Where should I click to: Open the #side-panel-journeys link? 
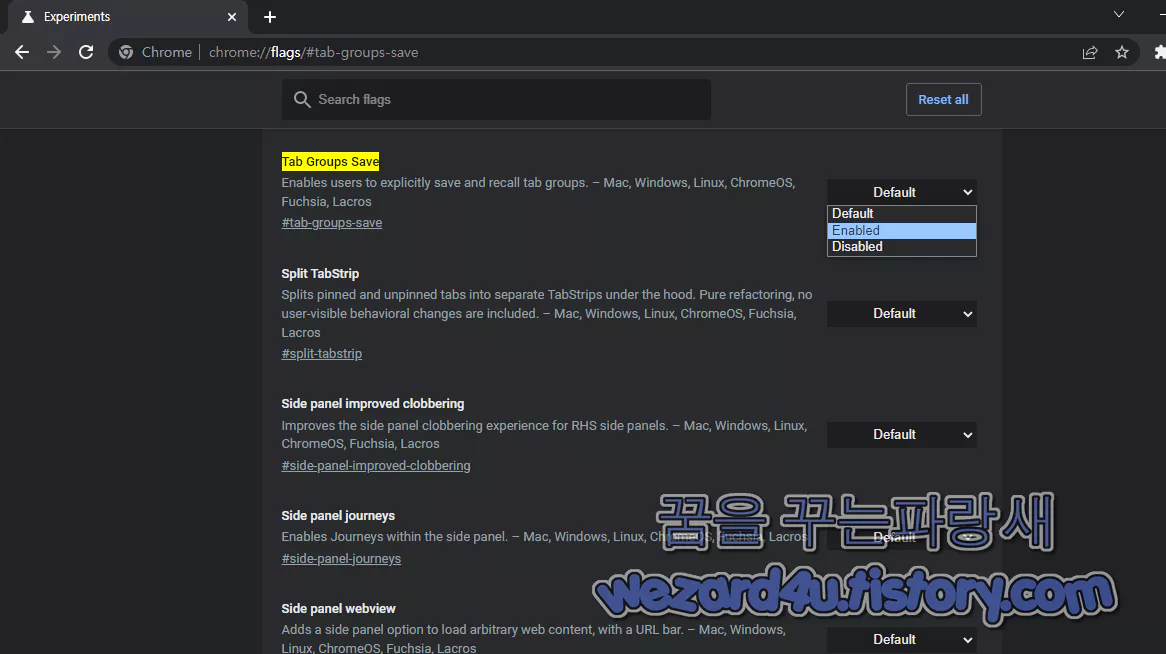tap(341, 559)
